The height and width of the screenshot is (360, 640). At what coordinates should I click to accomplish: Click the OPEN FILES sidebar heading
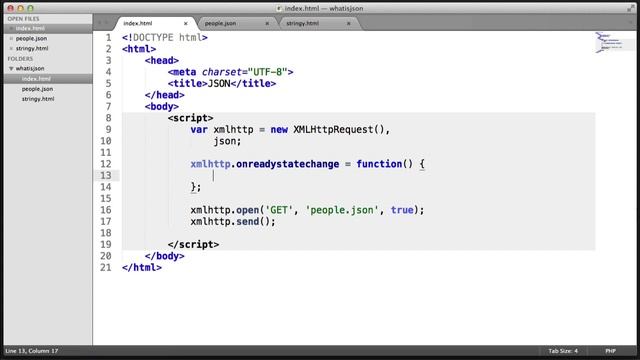[23, 19]
